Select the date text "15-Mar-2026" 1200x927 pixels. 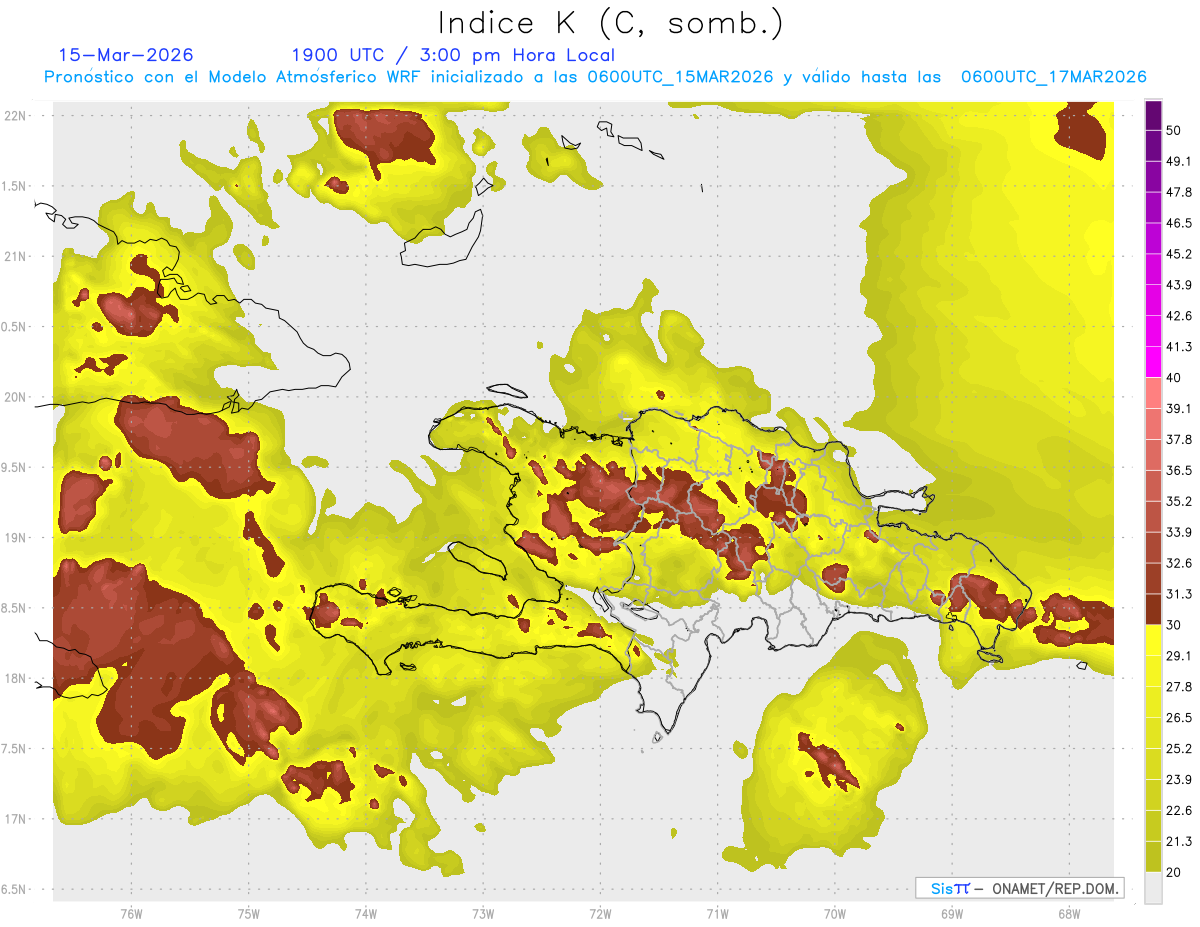[x=126, y=55]
